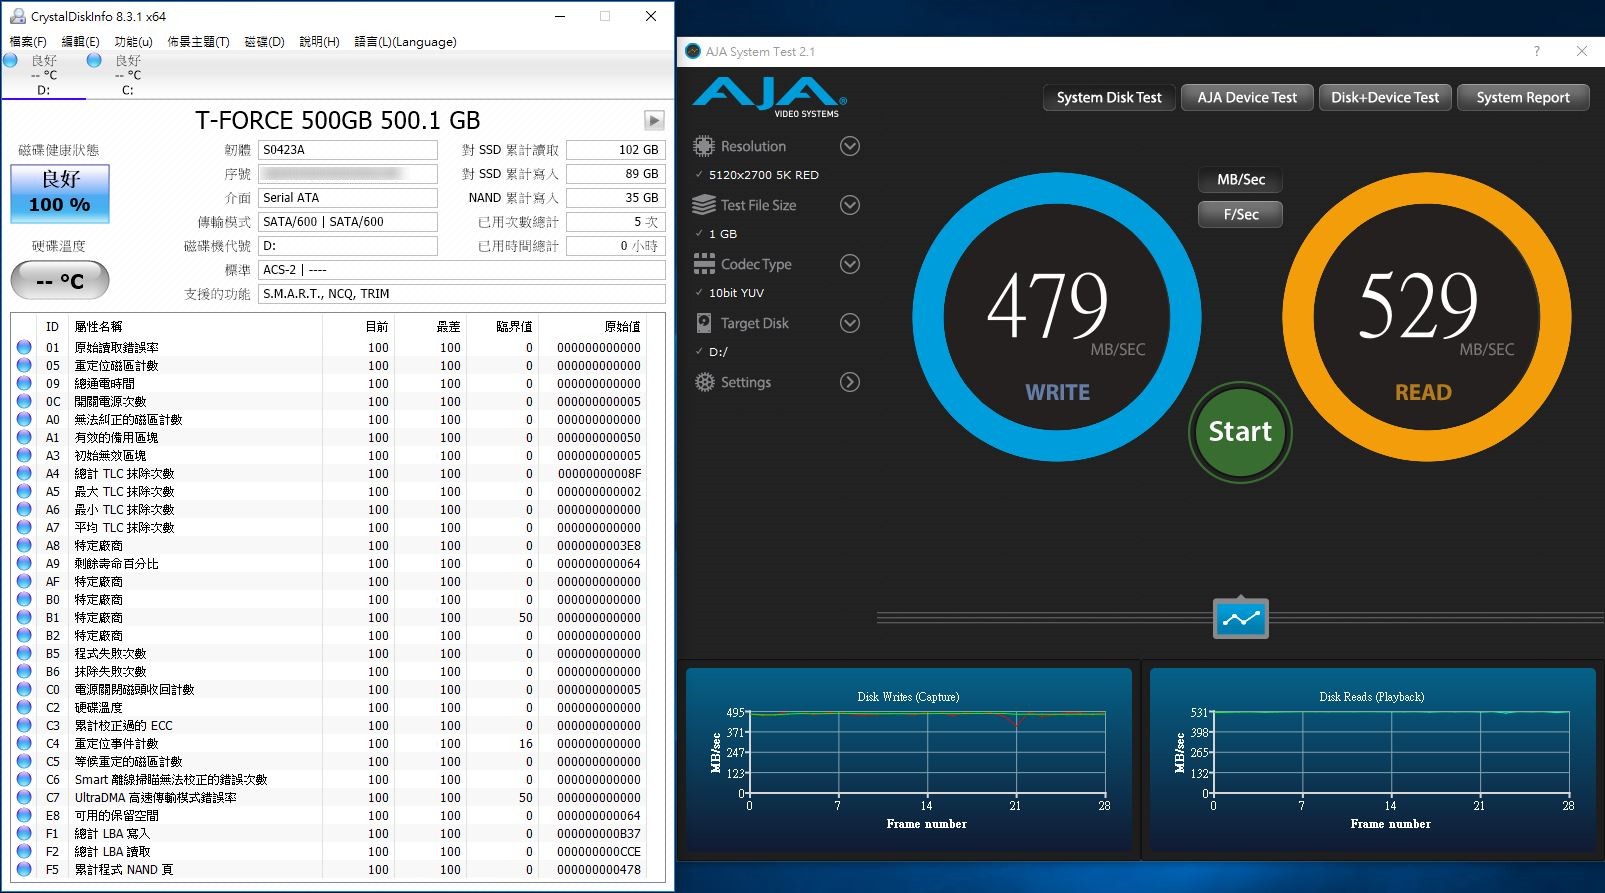Screen dimensions: 1605x893
Task: Click the 原始值 column header
Action: pos(622,327)
